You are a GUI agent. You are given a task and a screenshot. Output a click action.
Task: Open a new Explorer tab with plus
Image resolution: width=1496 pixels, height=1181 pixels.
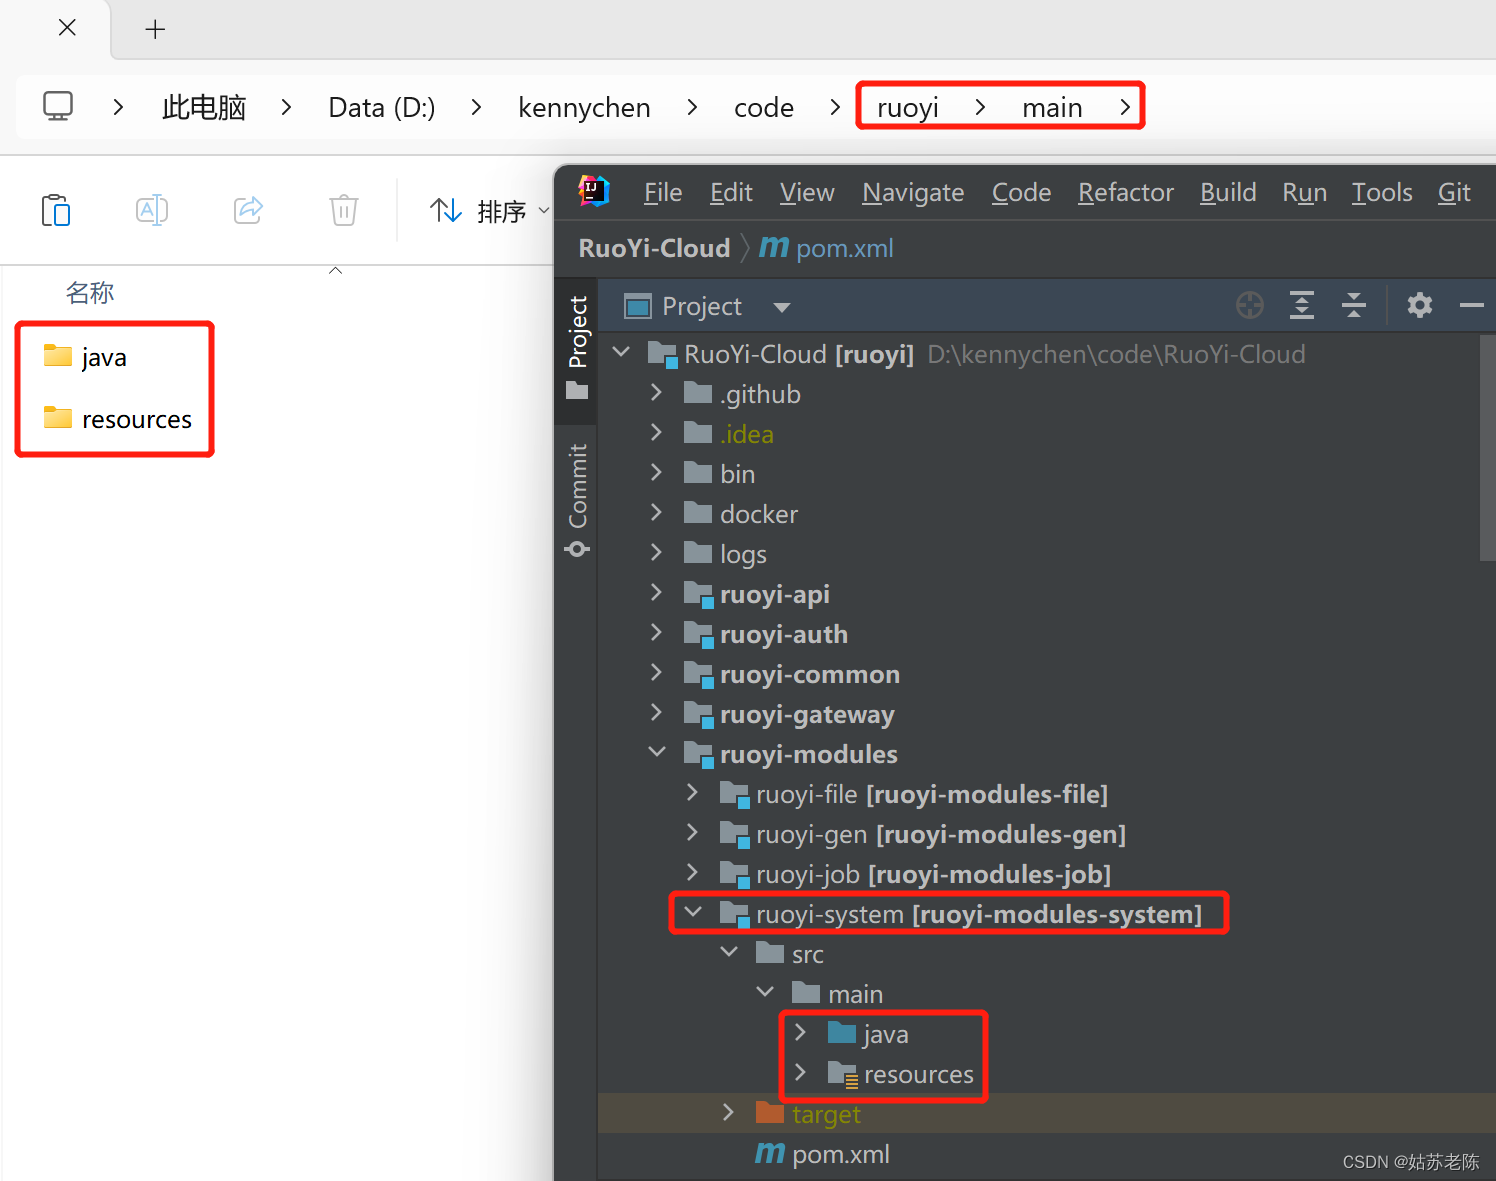155,29
